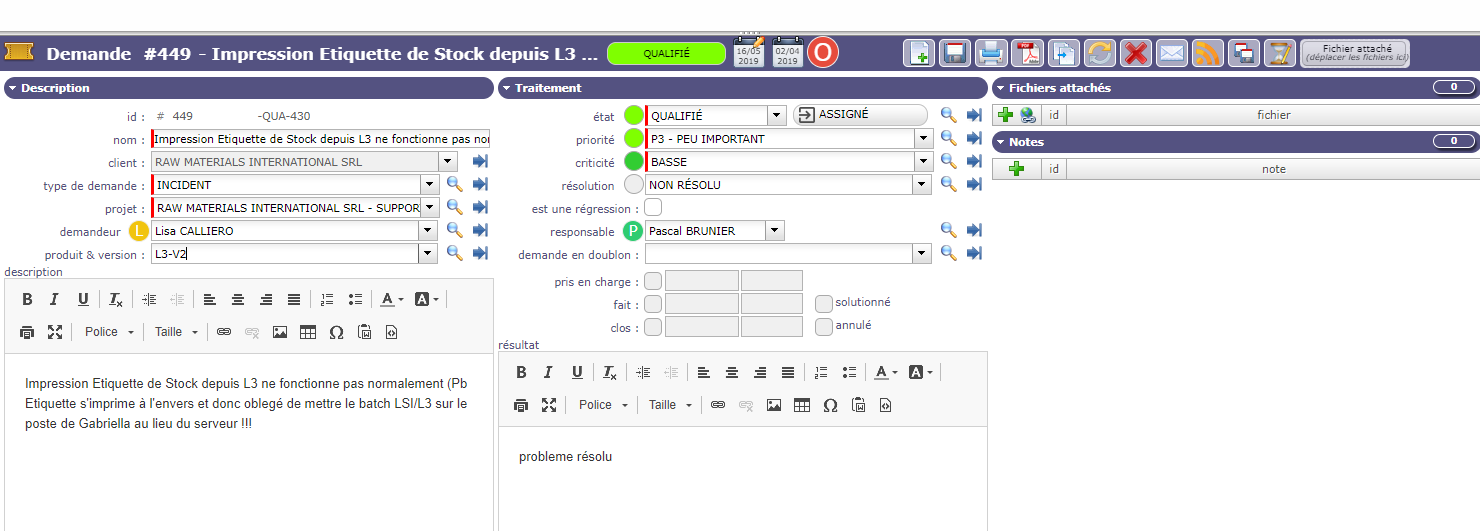Enable the 'solutionné' checkbox

pyautogui.click(x=823, y=303)
